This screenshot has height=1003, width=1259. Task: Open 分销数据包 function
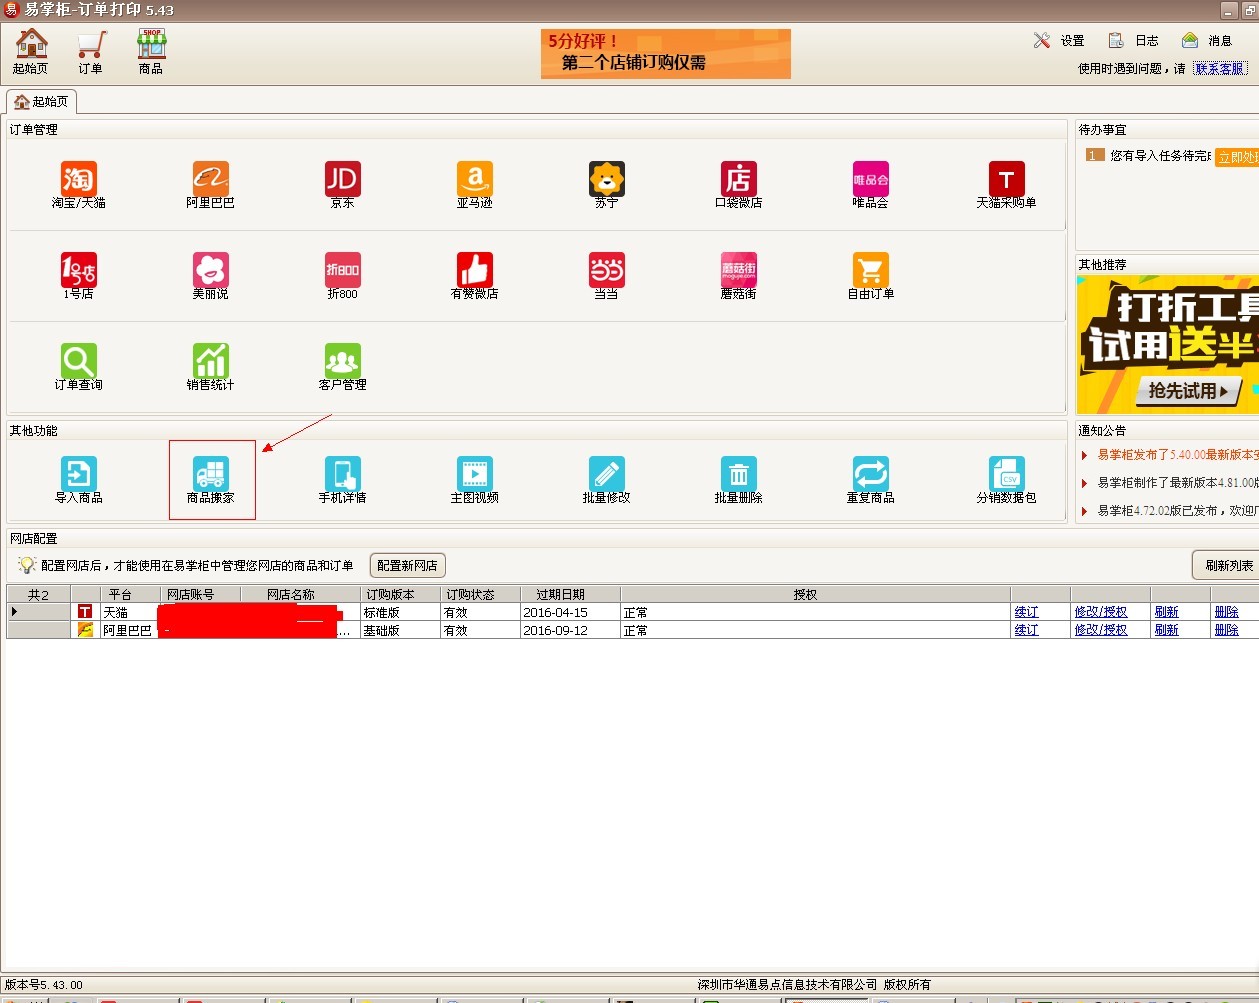click(x=1007, y=480)
